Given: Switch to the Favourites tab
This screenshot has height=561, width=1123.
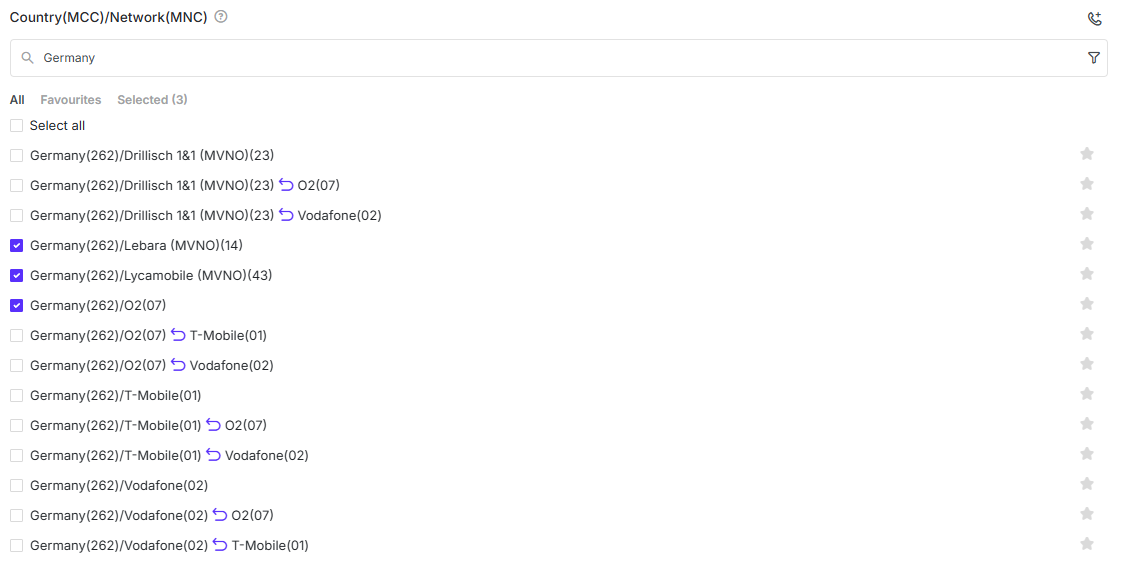Looking at the screenshot, I should (70, 100).
